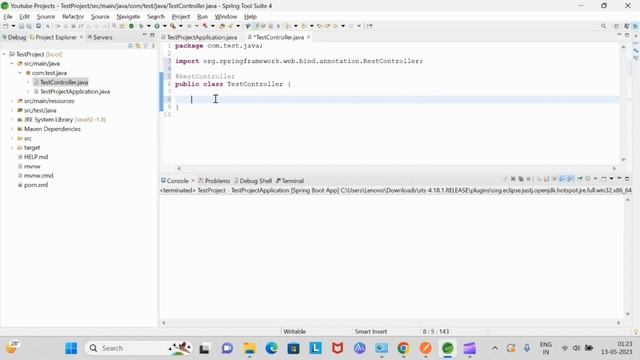Expand JRE System Library node

pos(12,120)
